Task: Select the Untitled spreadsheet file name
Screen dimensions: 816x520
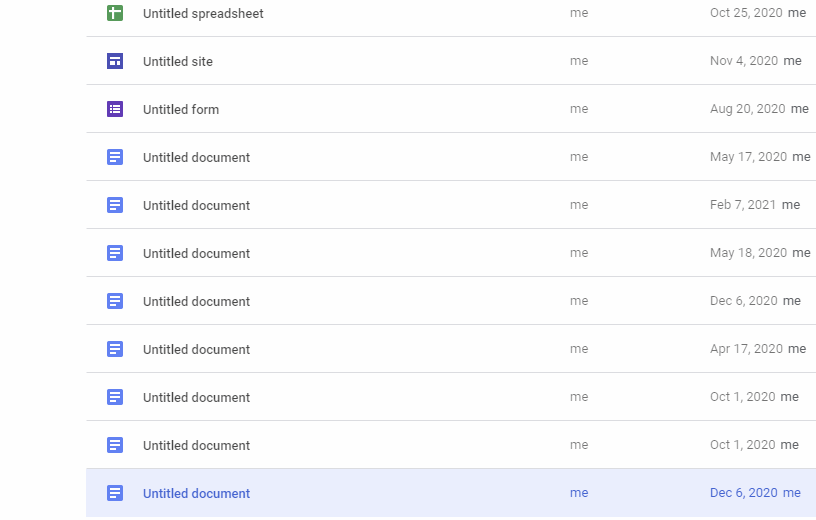Action: coord(203,14)
